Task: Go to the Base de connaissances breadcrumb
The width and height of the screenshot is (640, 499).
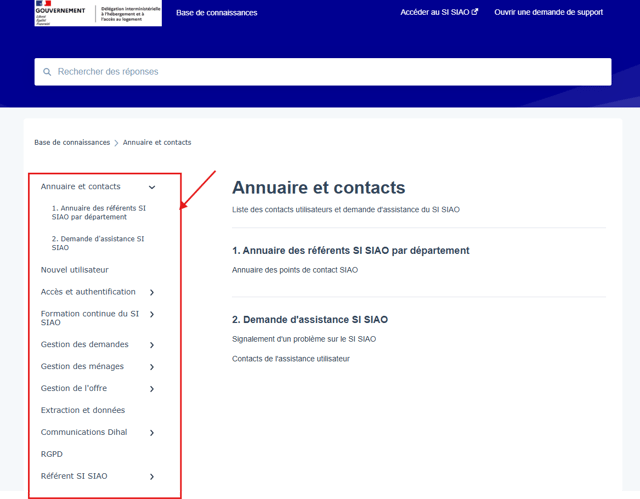Action: coord(72,142)
